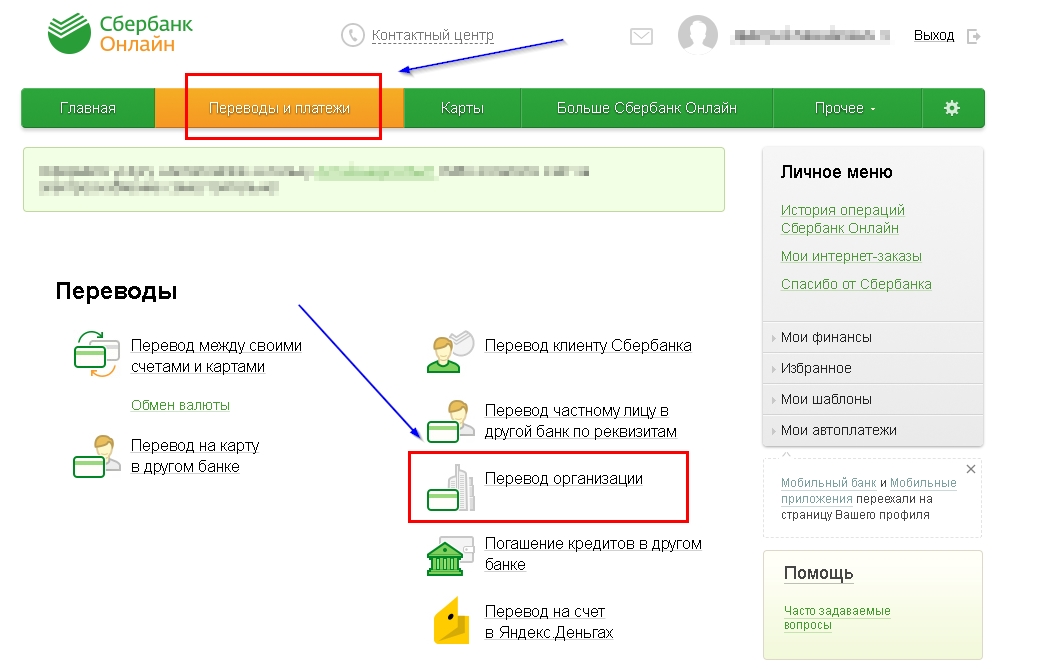Click the private person bank transfer icon
Screen dimensions: 1061x669
click(x=451, y=421)
